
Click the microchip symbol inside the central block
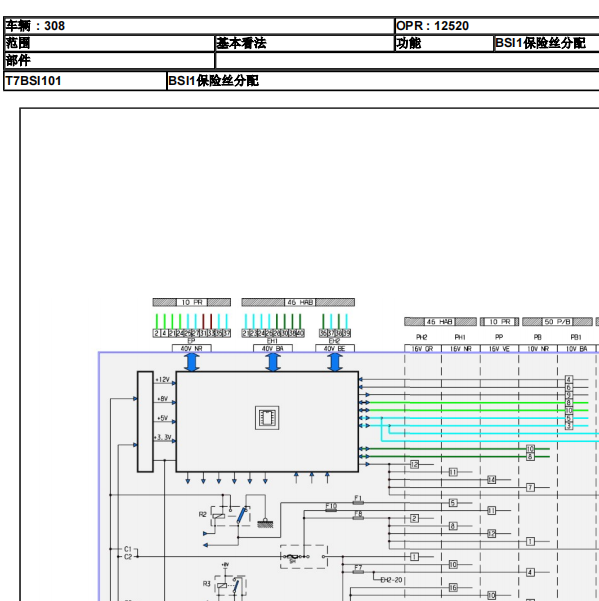pyautogui.click(x=267, y=418)
